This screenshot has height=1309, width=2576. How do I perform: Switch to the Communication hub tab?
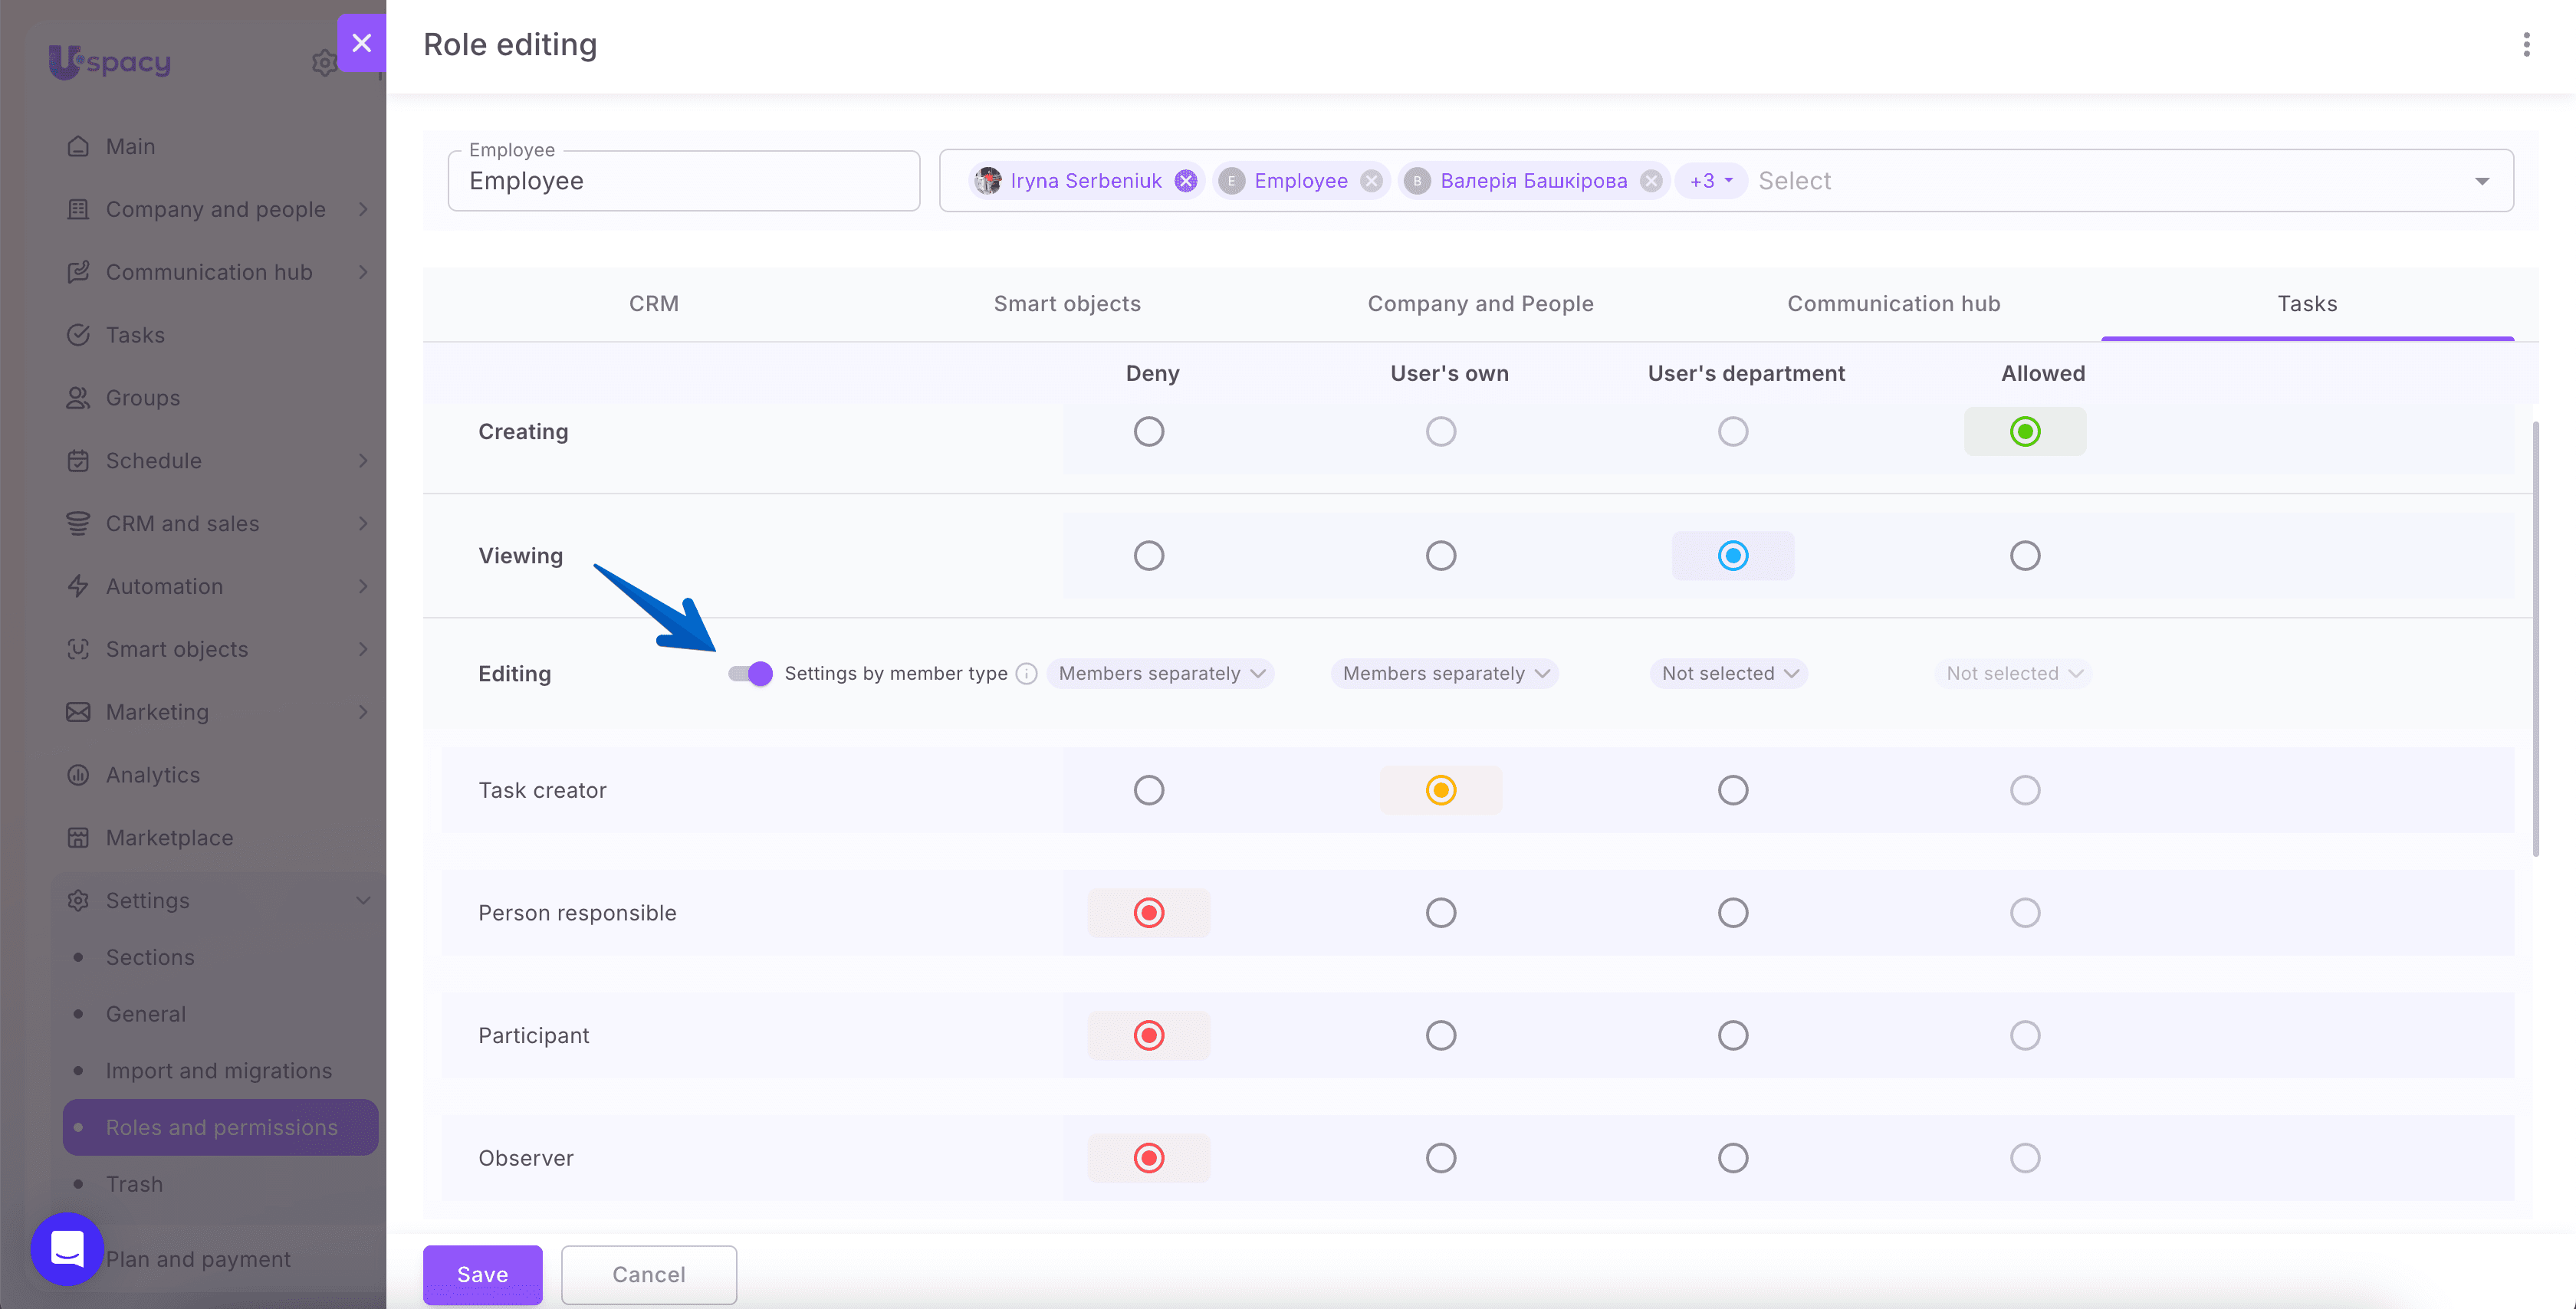[1894, 304]
